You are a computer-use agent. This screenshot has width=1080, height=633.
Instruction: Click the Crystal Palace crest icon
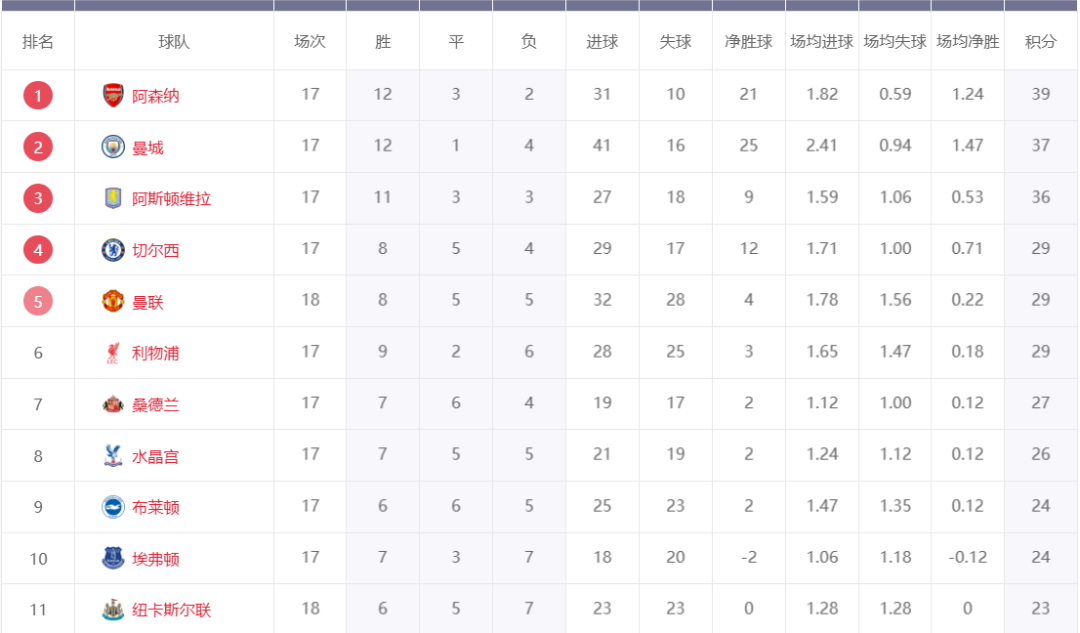pos(113,456)
